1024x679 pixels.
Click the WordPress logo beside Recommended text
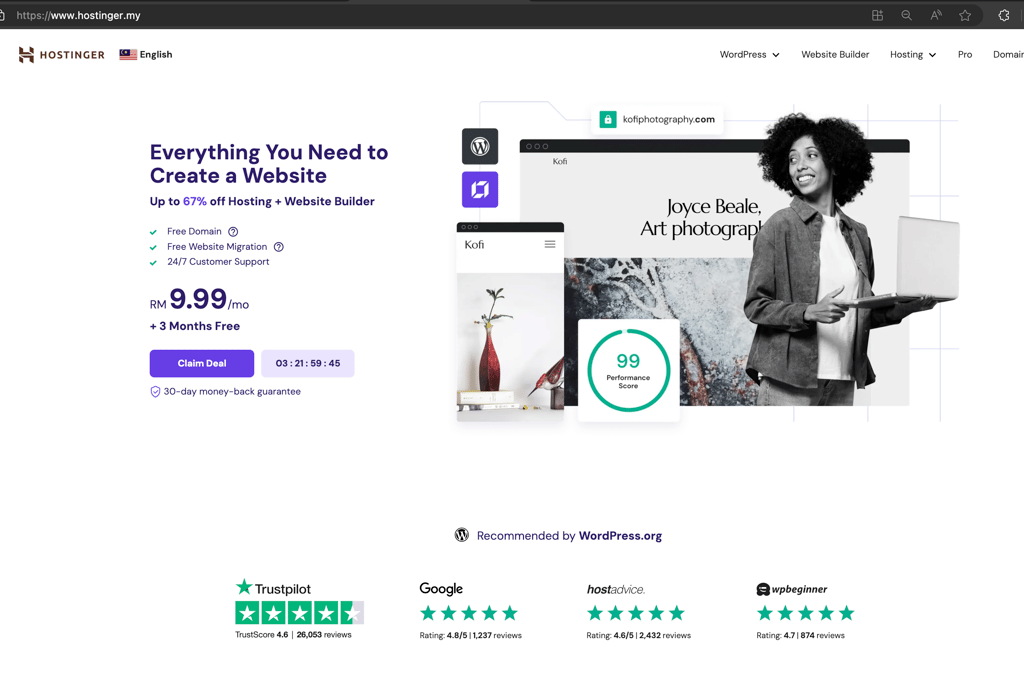[462, 535]
